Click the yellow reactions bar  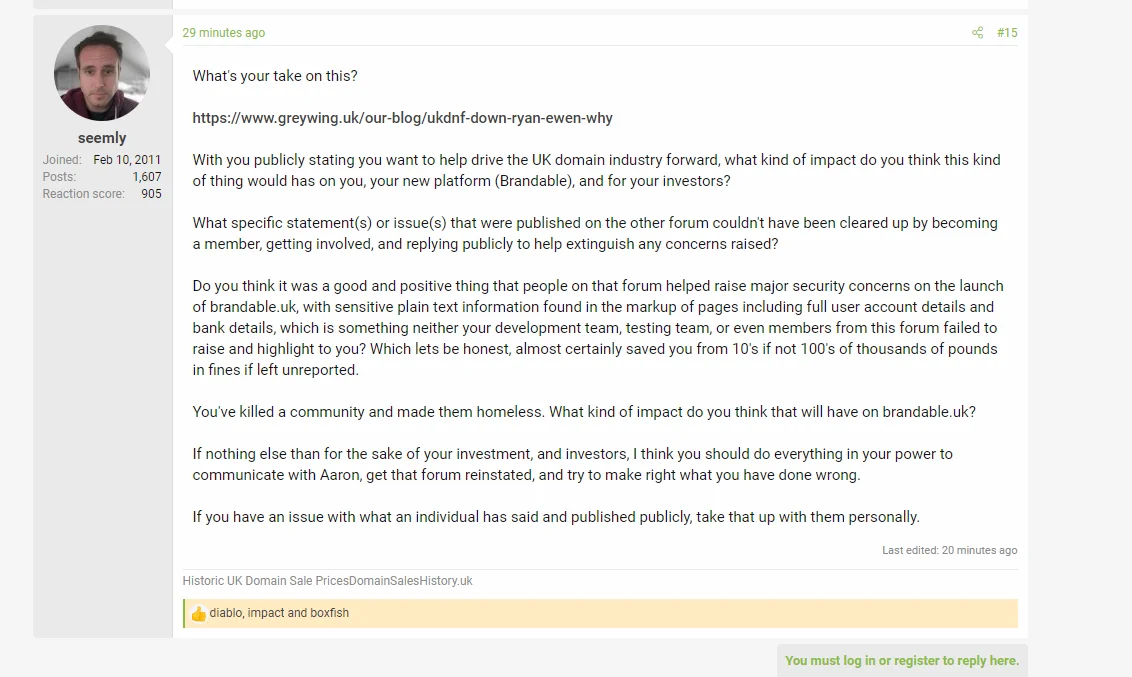[600, 613]
